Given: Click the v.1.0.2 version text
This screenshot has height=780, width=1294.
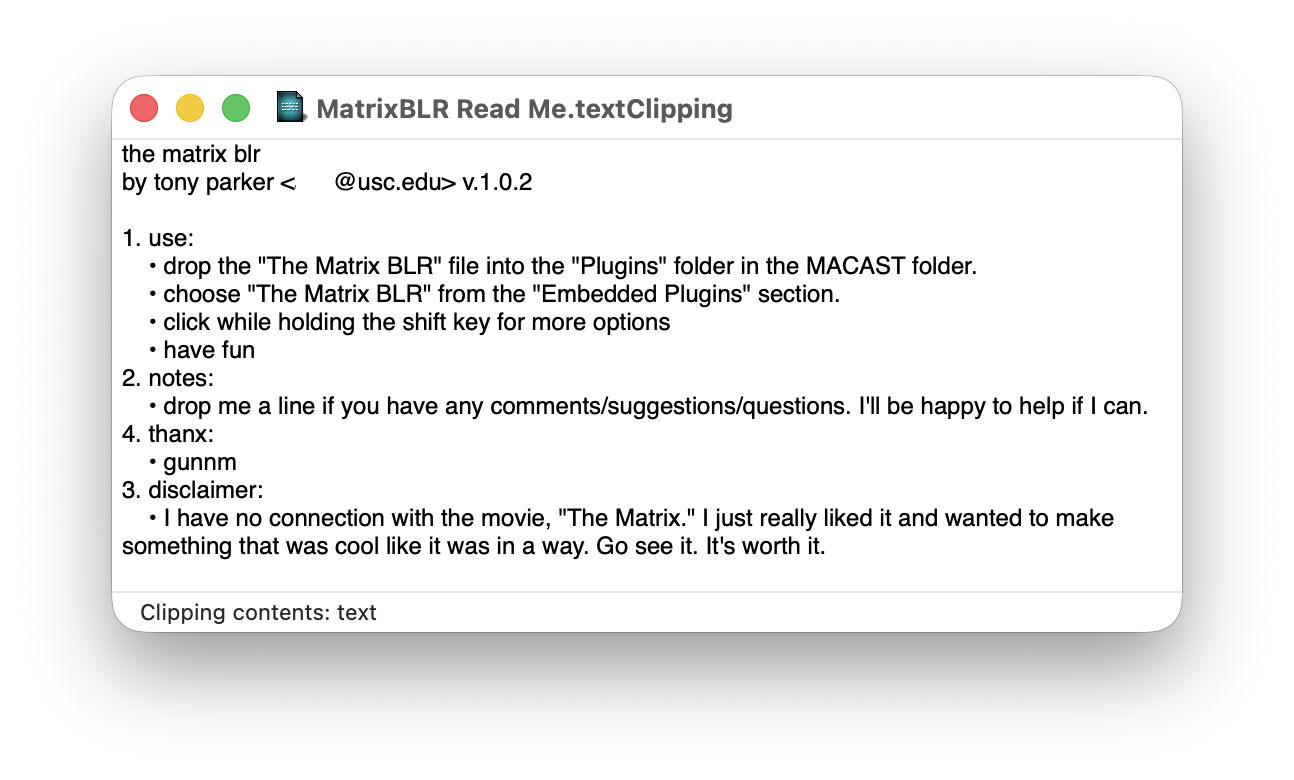Looking at the screenshot, I should tap(497, 183).
